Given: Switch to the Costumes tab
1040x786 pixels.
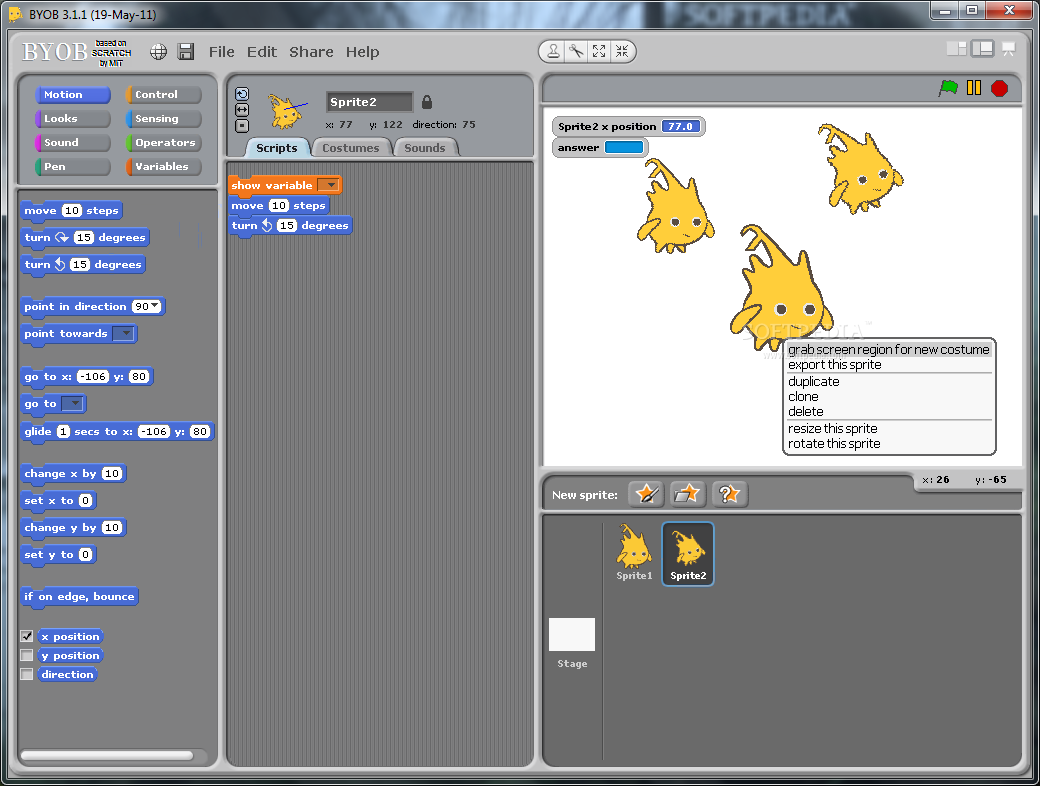Looking at the screenshot, I should pos(351,148).
